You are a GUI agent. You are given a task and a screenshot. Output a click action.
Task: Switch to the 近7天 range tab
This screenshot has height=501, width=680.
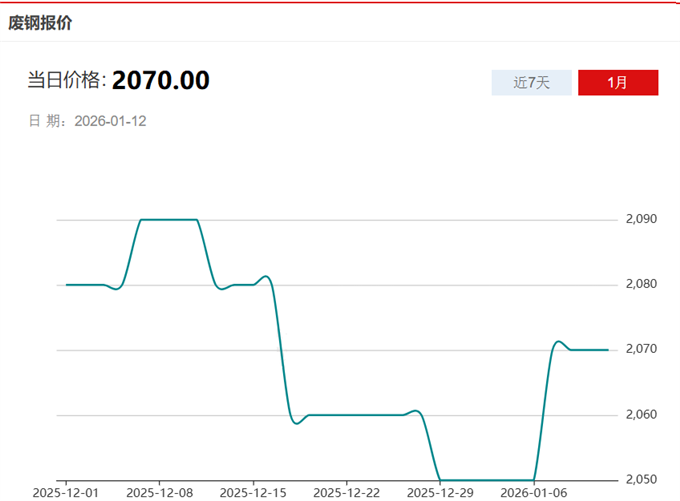click(x=531, y=82)
